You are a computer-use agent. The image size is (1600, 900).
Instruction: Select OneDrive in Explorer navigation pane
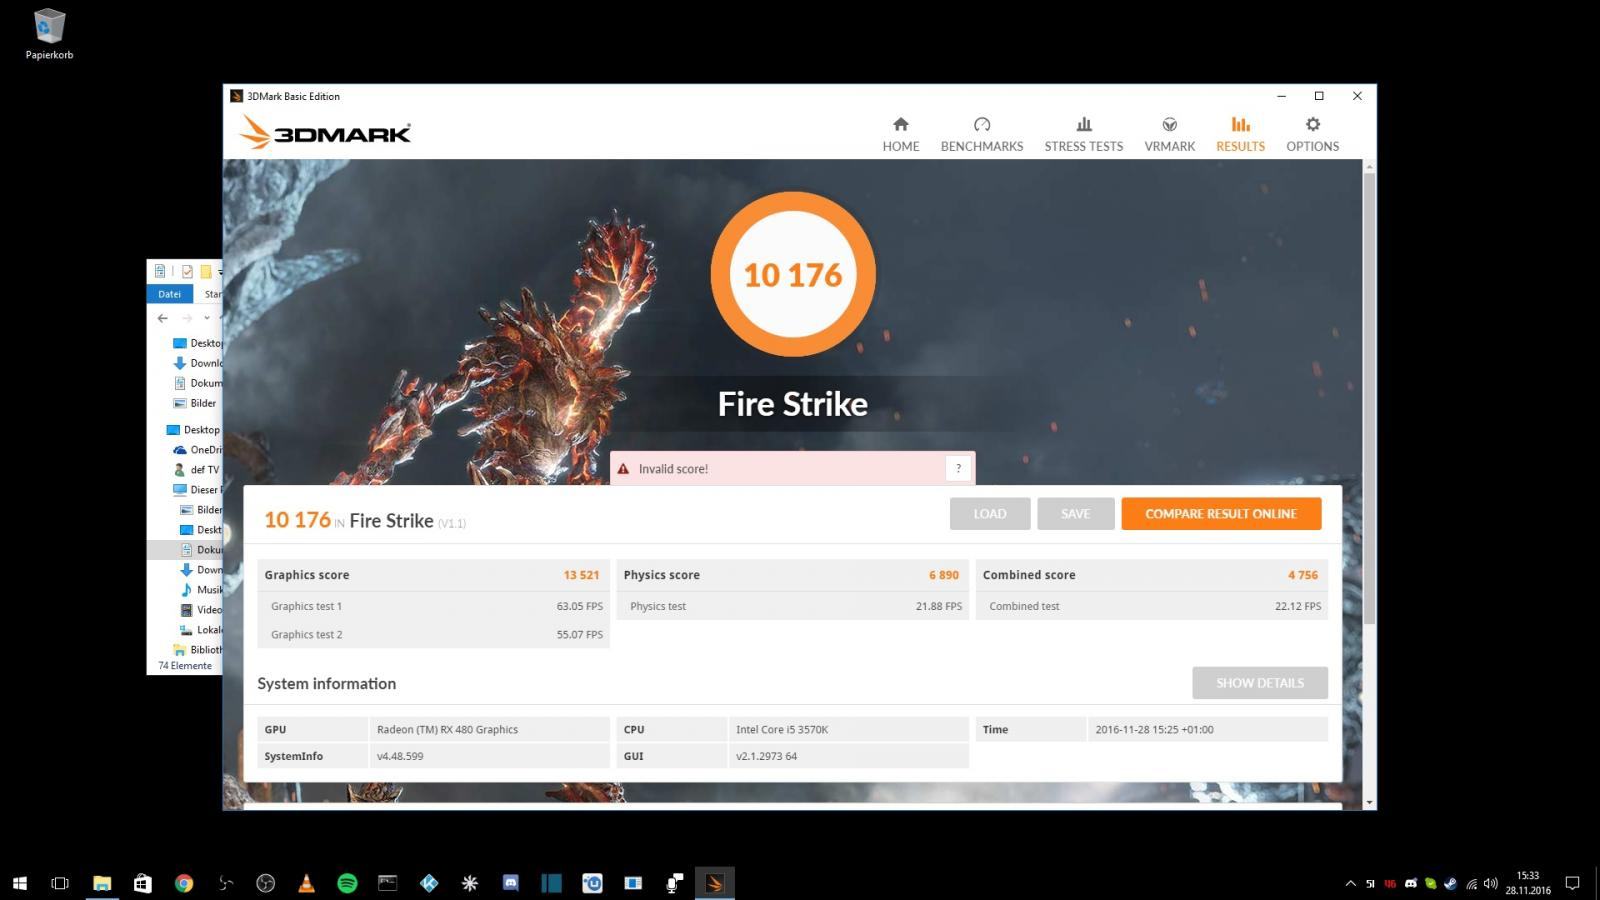[x=197, y=449]
